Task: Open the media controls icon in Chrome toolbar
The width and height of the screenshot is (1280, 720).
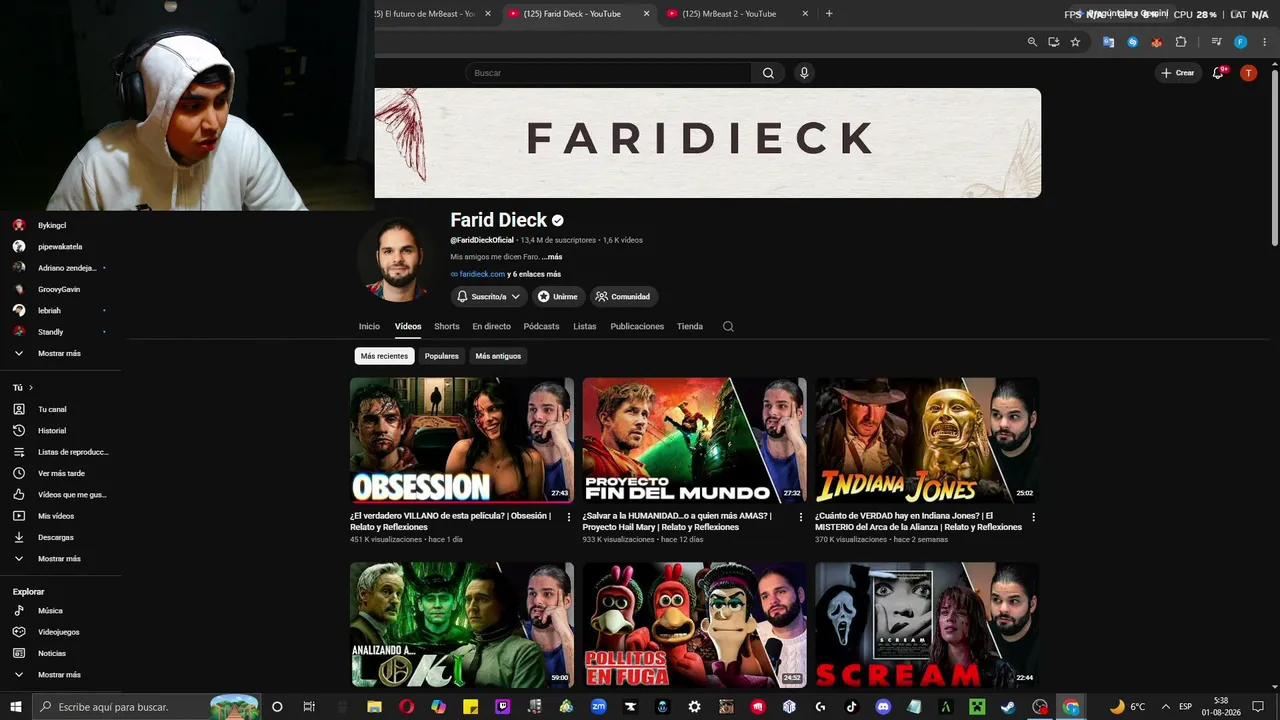Action: [1216, 42]
